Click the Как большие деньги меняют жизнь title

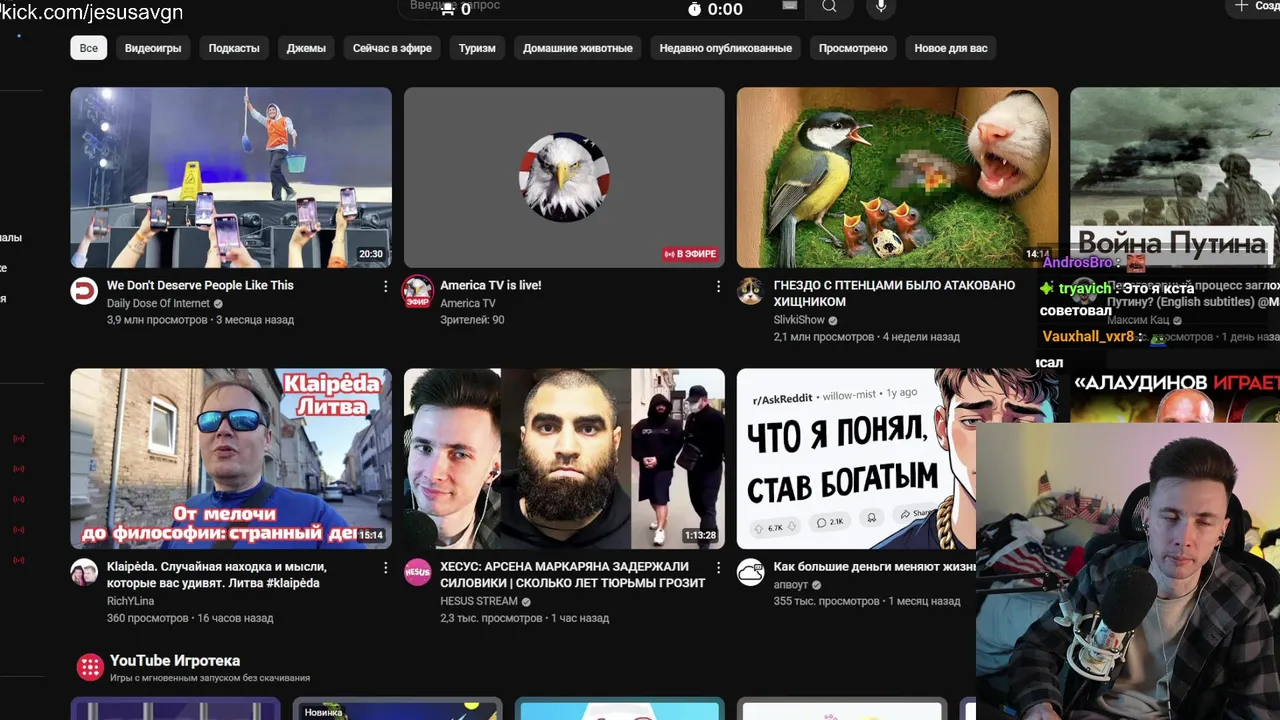(x=874, y=567)
